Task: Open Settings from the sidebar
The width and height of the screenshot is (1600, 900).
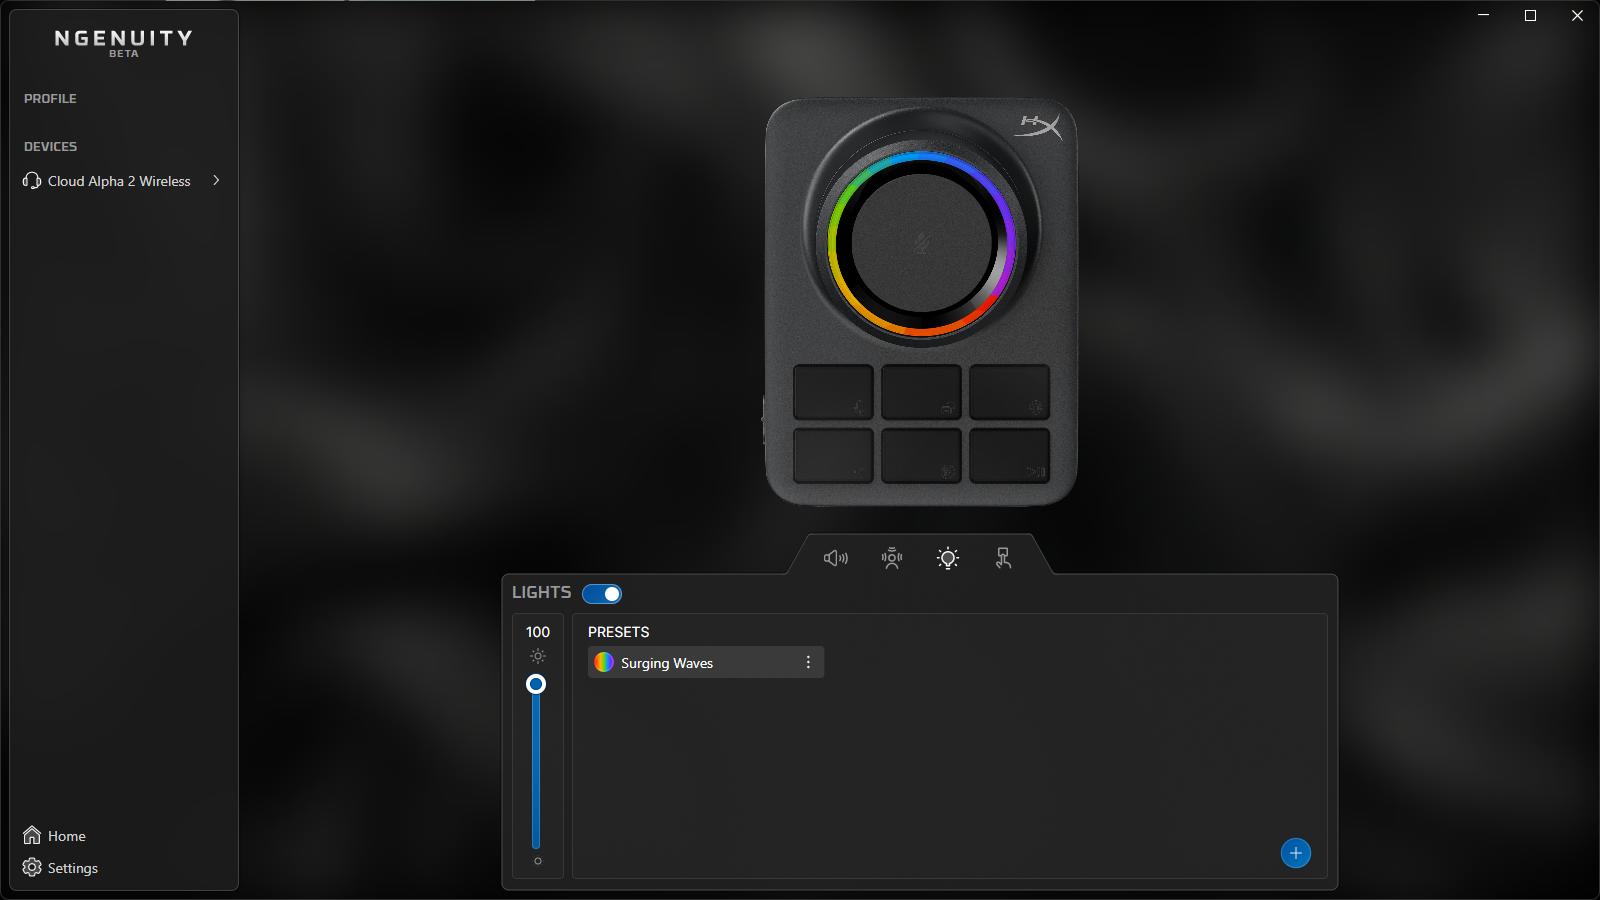Action: (72, 868)
